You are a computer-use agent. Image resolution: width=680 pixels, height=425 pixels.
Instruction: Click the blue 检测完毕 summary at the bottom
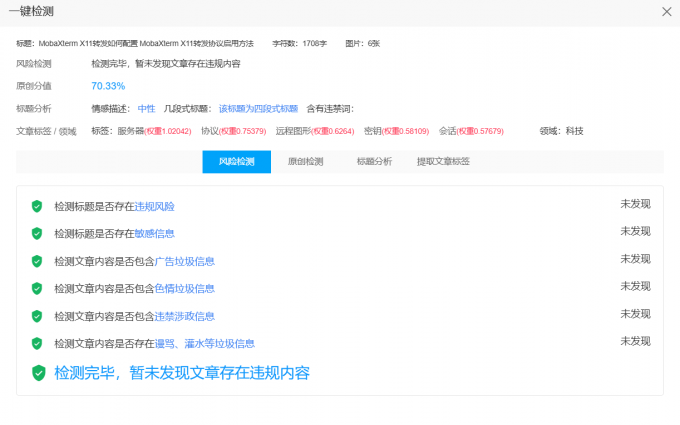tap(182, 373)
